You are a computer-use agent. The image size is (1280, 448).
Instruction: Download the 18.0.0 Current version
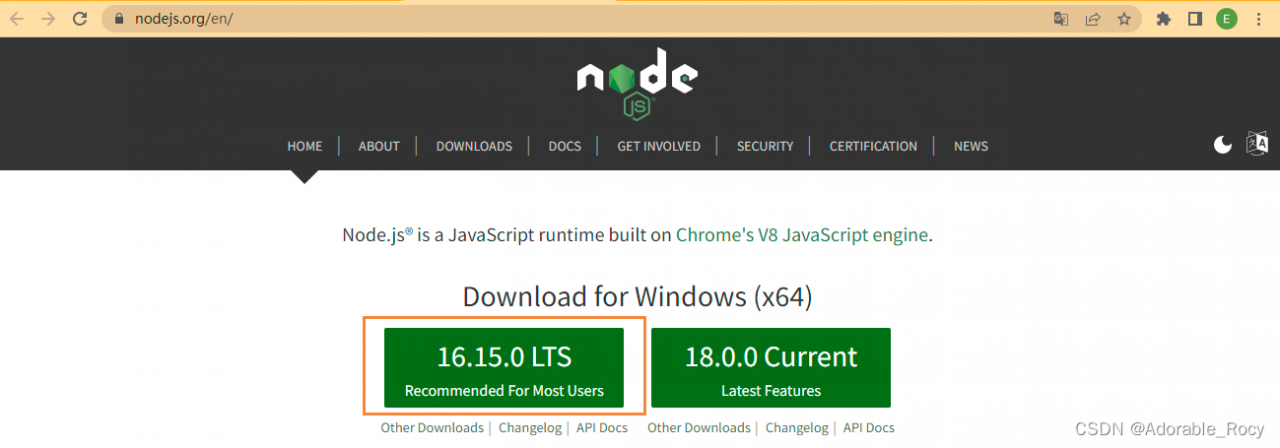[771, 368]
